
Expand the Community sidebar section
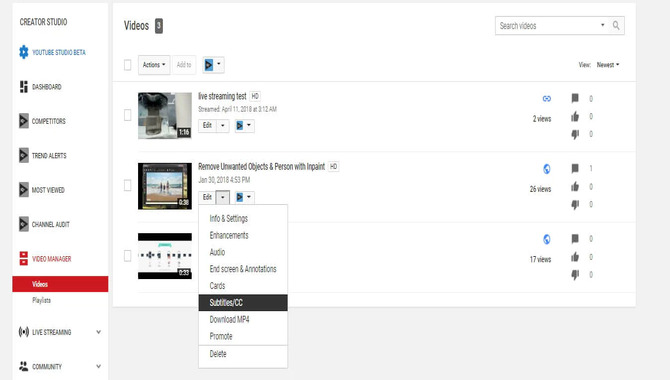[x=98, y=366]
